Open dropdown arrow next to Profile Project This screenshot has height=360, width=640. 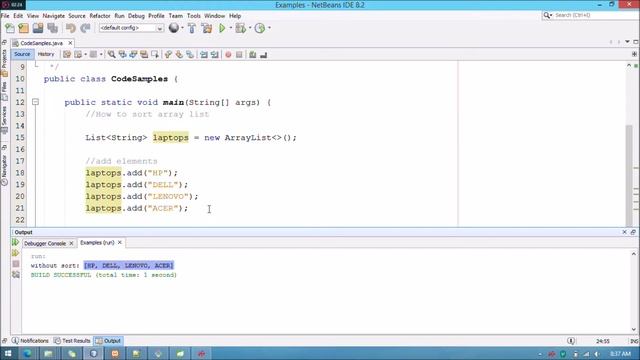269,28
